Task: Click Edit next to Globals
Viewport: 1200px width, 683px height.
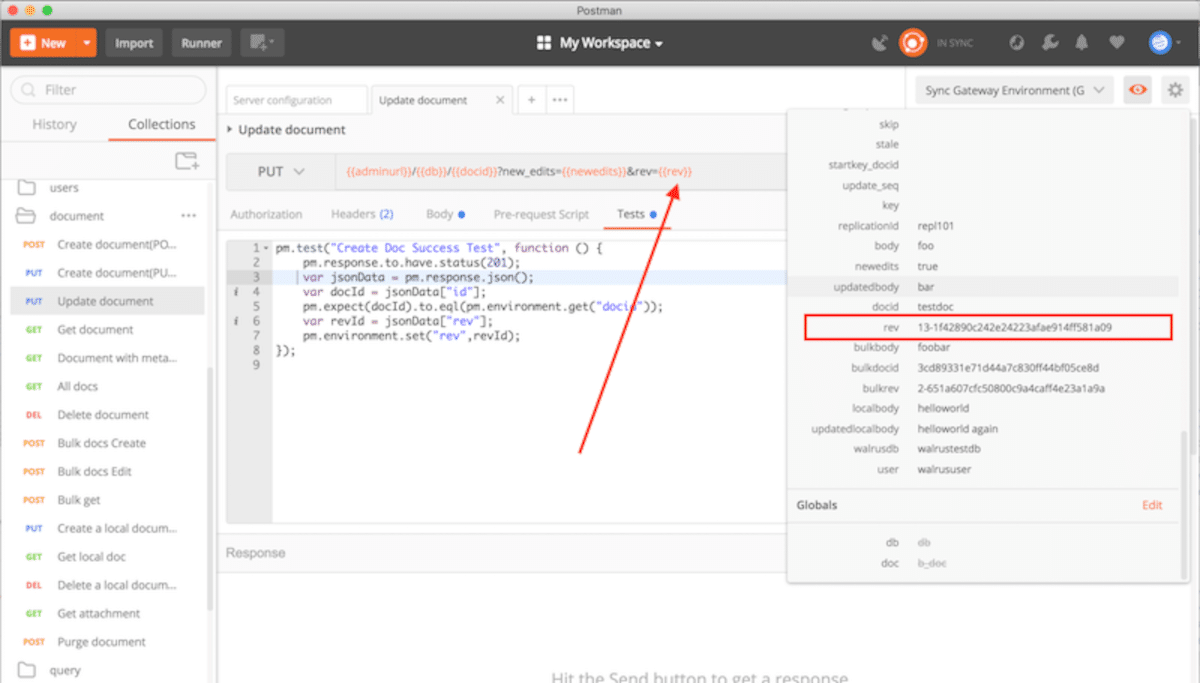Action: tap(1152, 505)
